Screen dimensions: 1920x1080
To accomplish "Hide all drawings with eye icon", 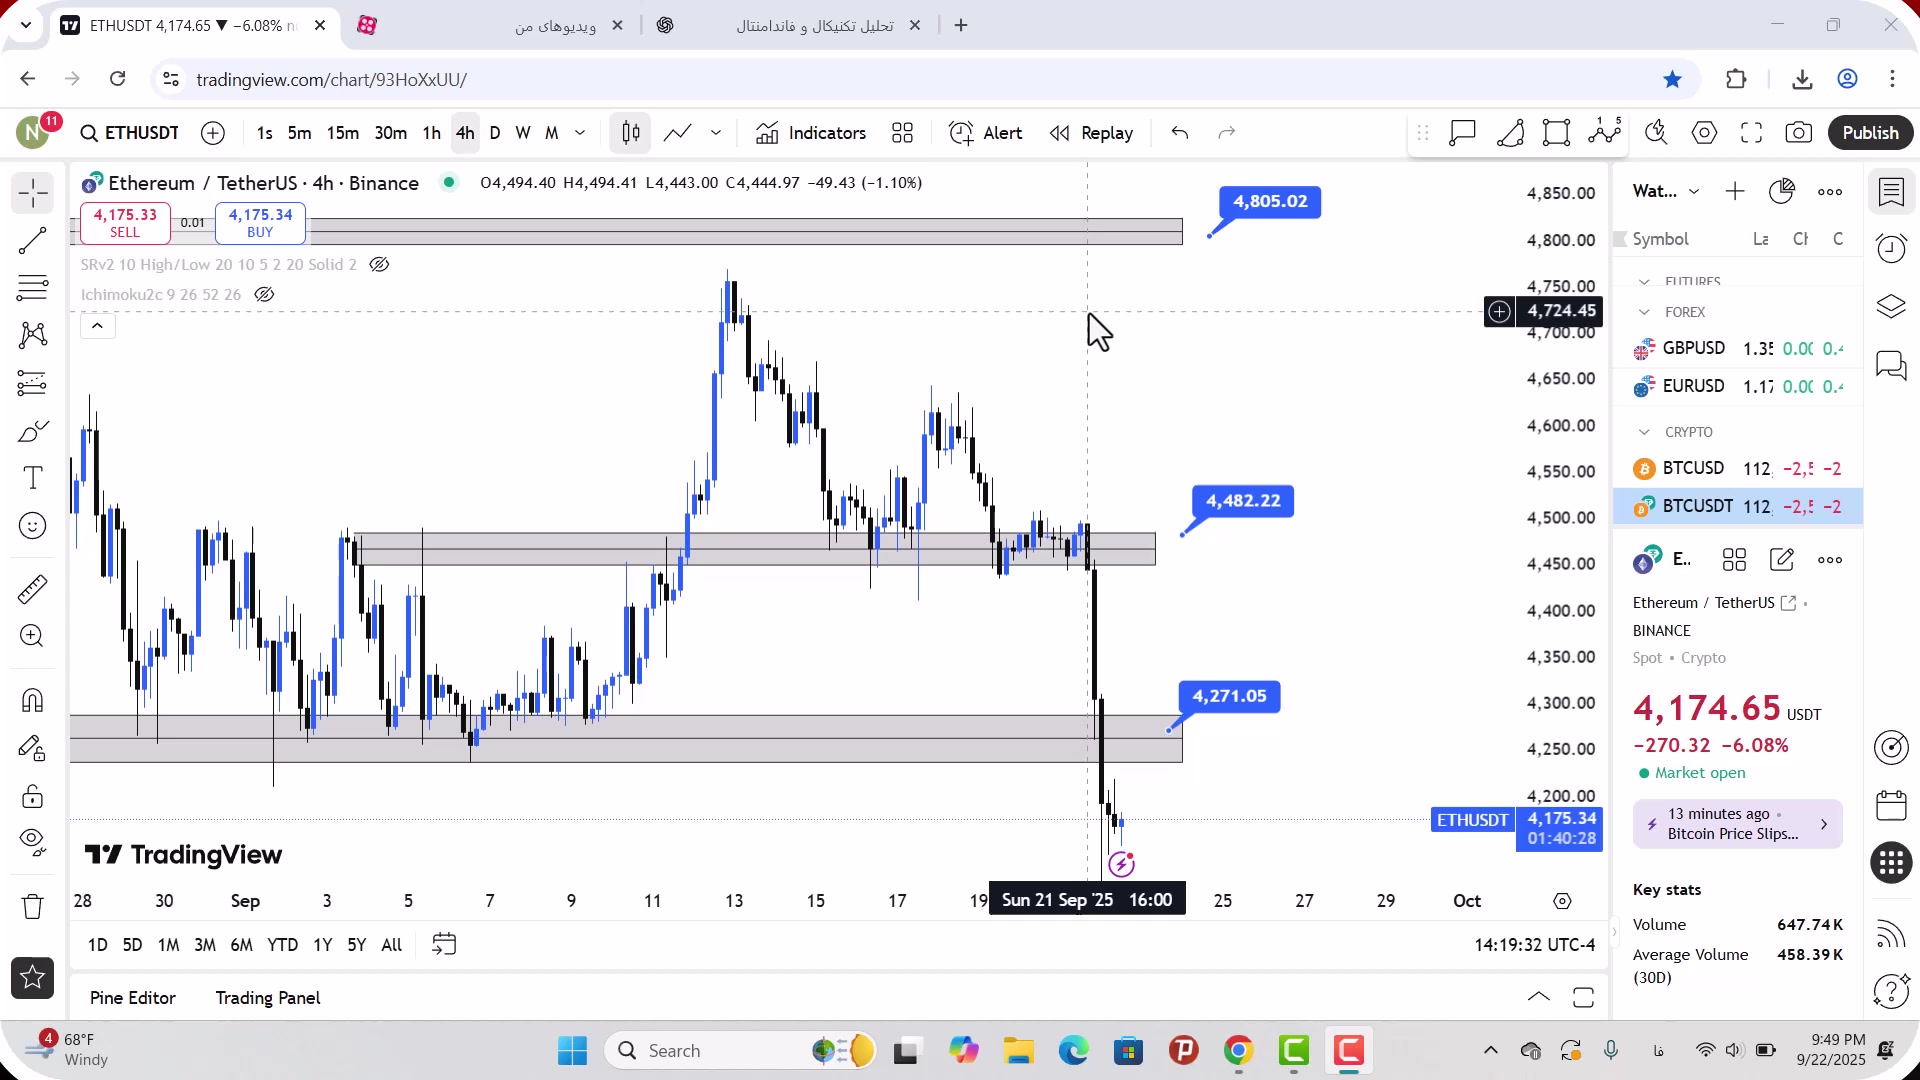I will click(x=33, y=842).
